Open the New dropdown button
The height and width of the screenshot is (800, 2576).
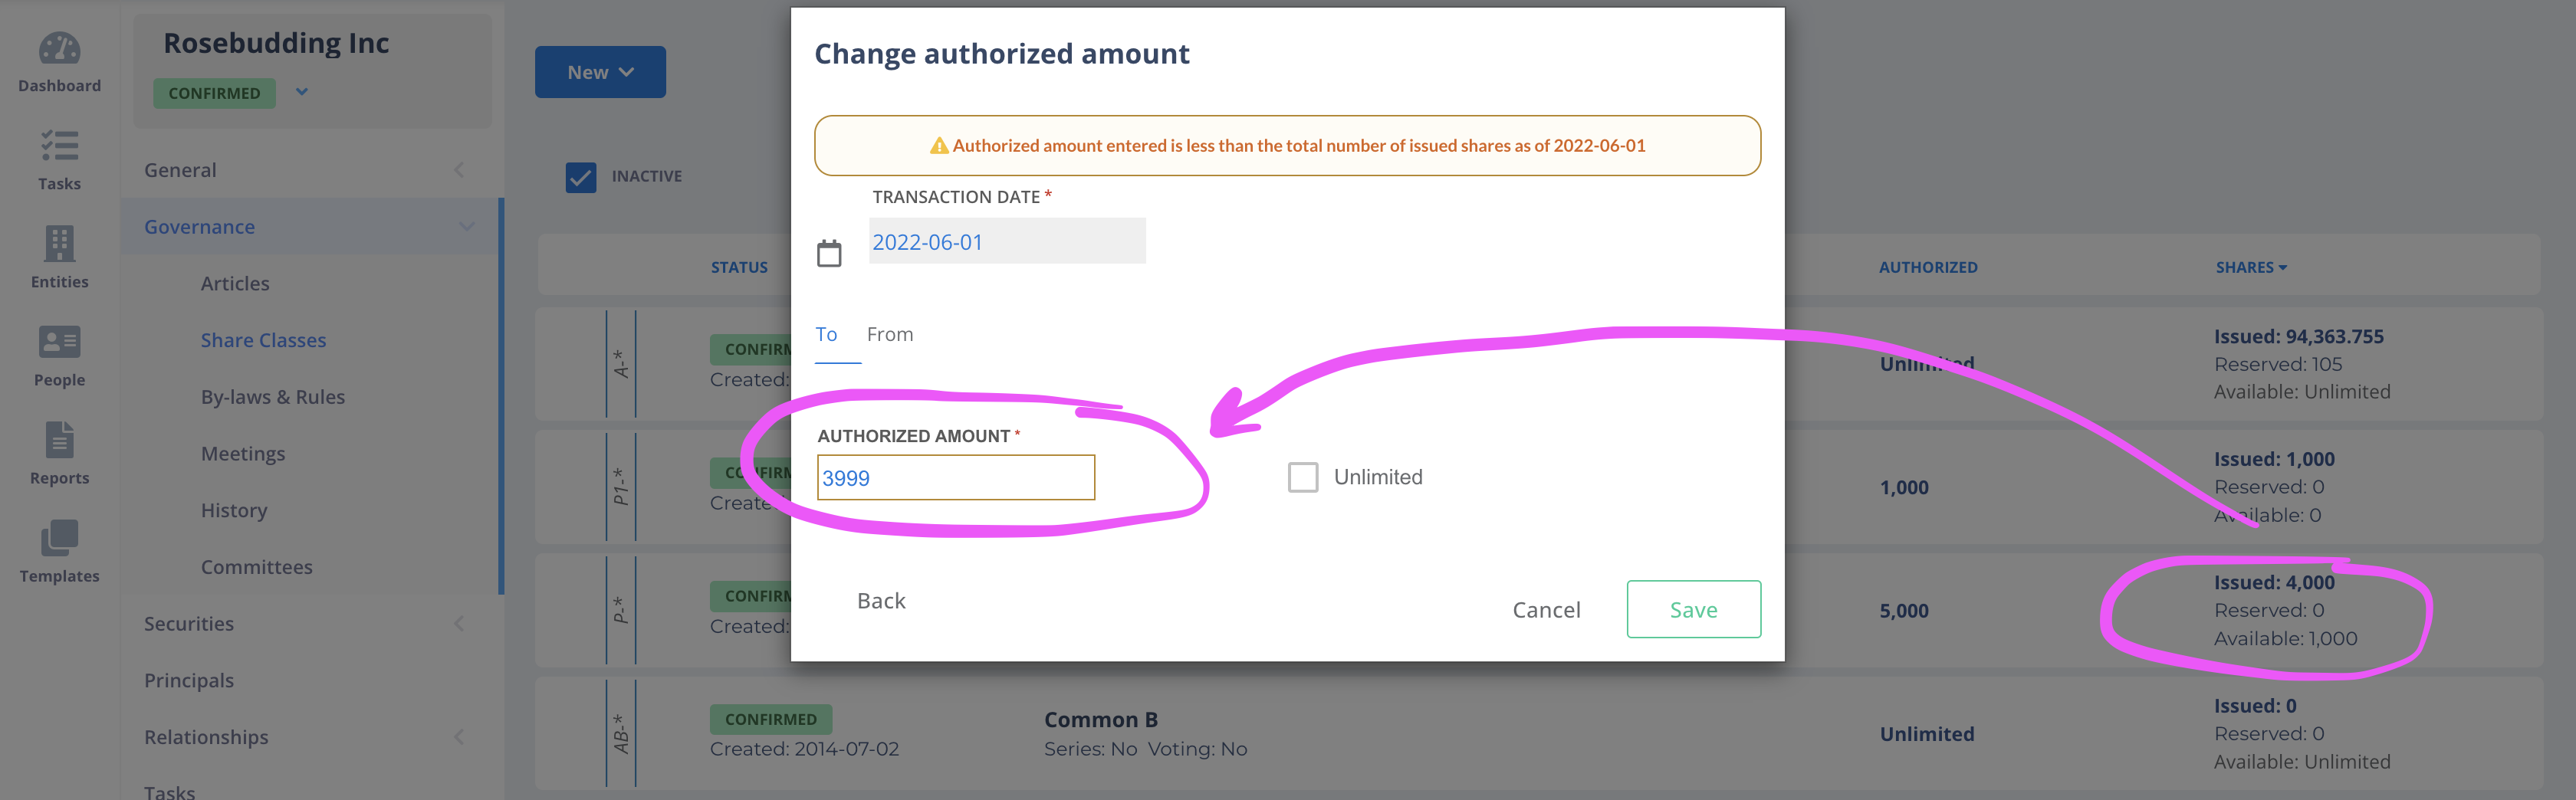click(600, 72)
